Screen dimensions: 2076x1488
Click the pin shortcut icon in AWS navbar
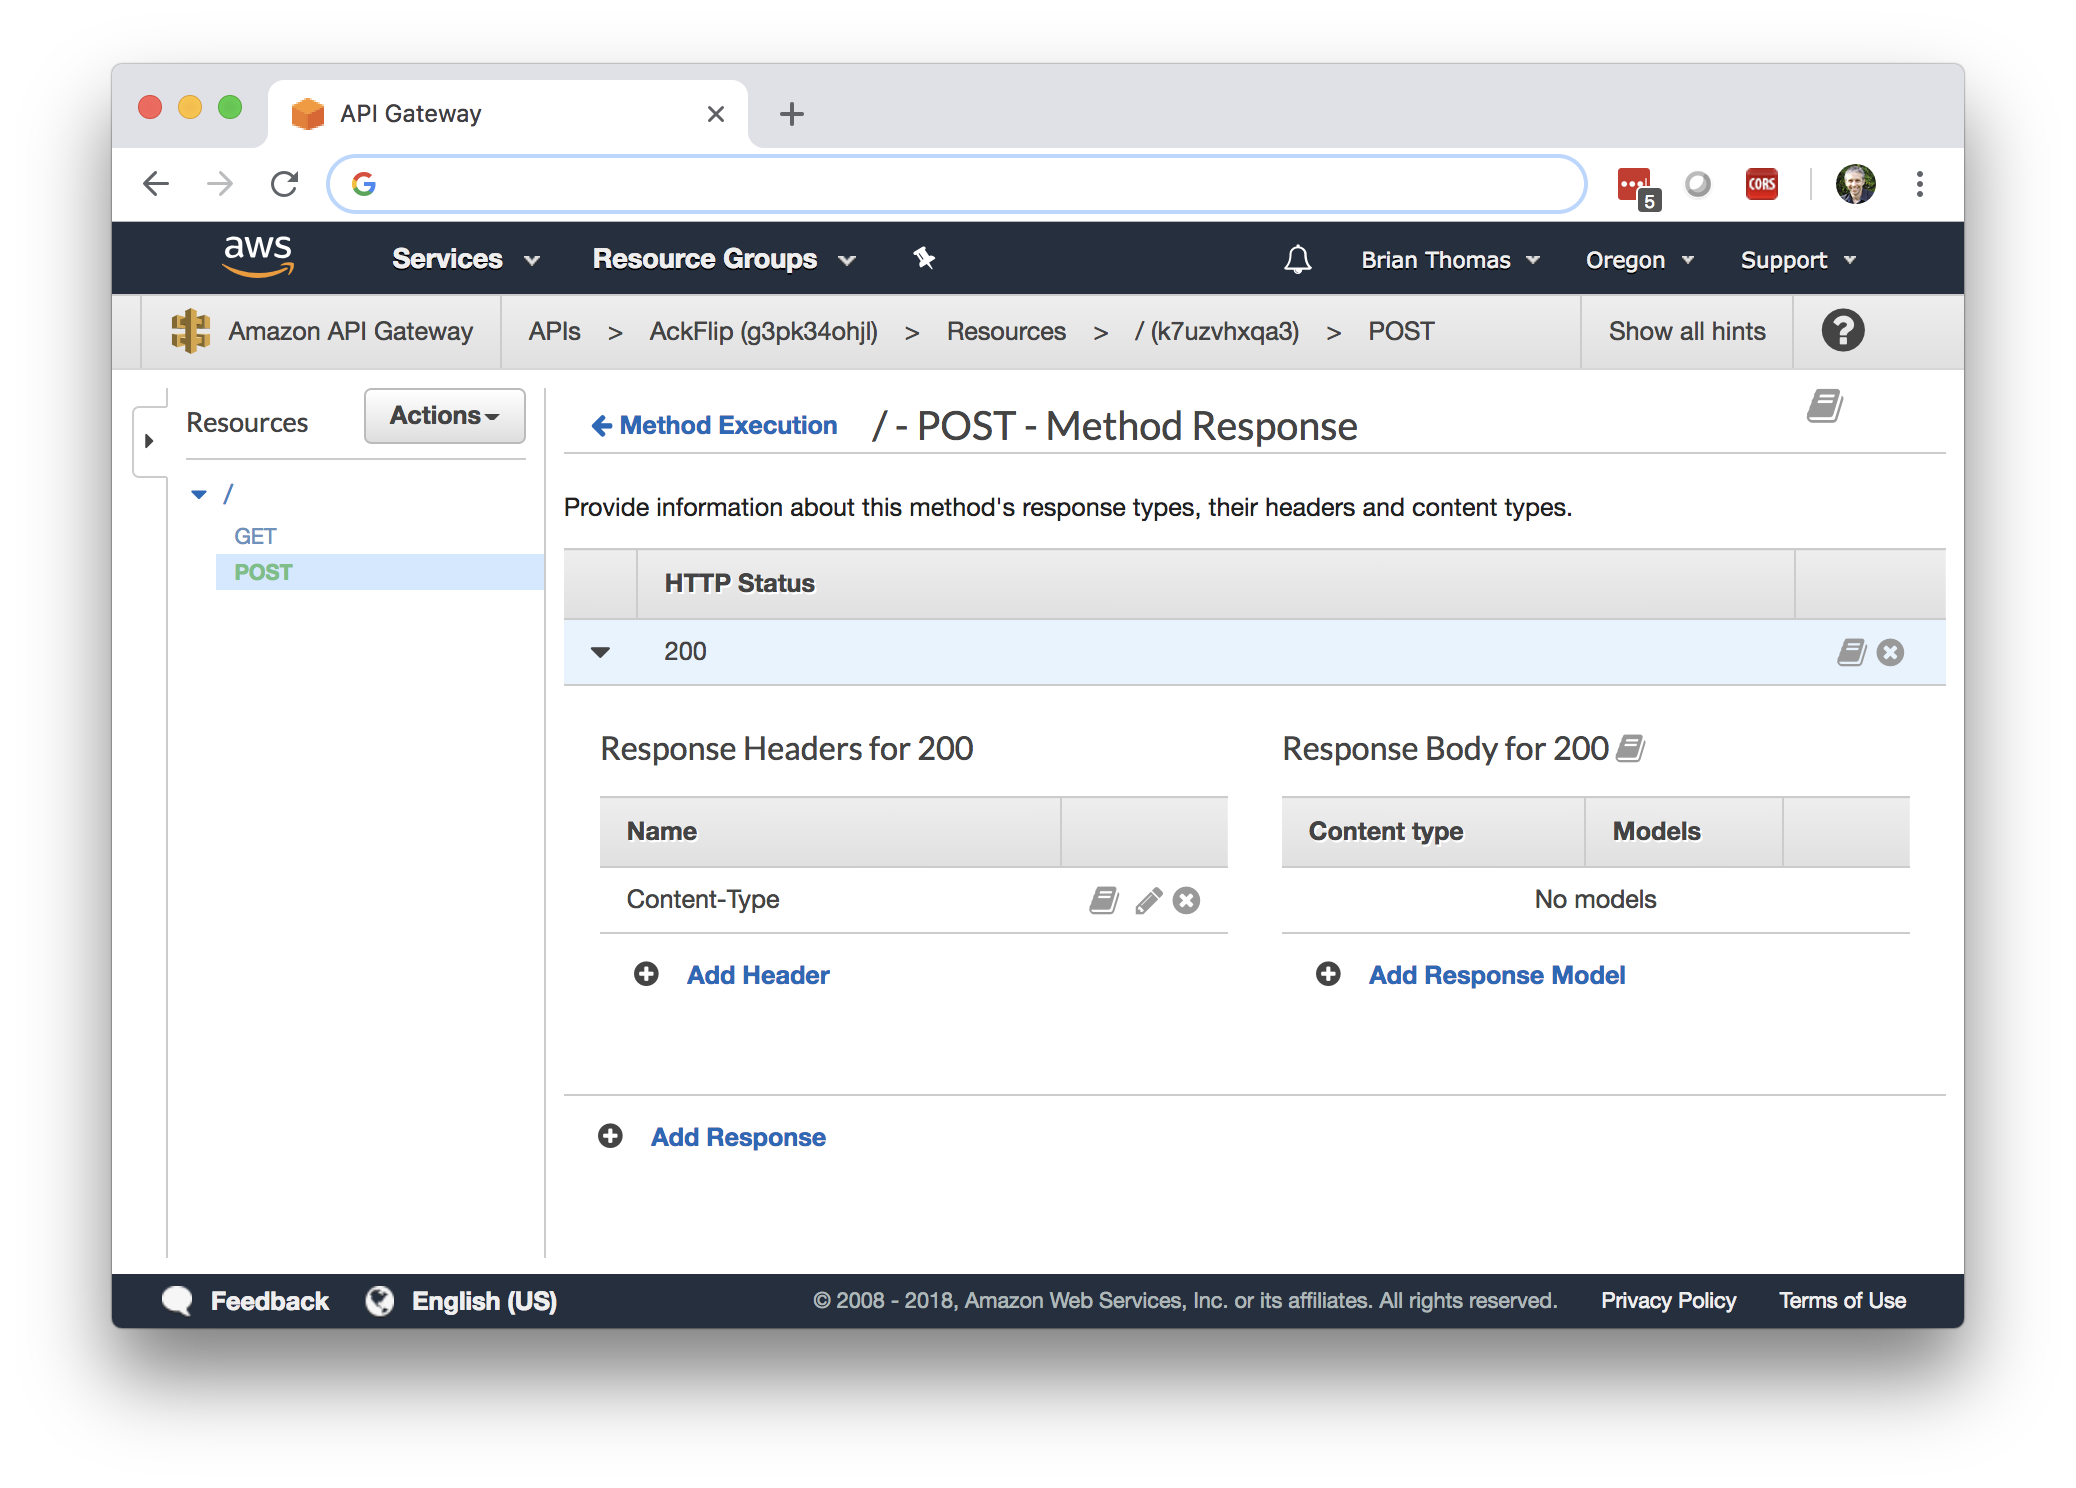[x=924, y=258]
